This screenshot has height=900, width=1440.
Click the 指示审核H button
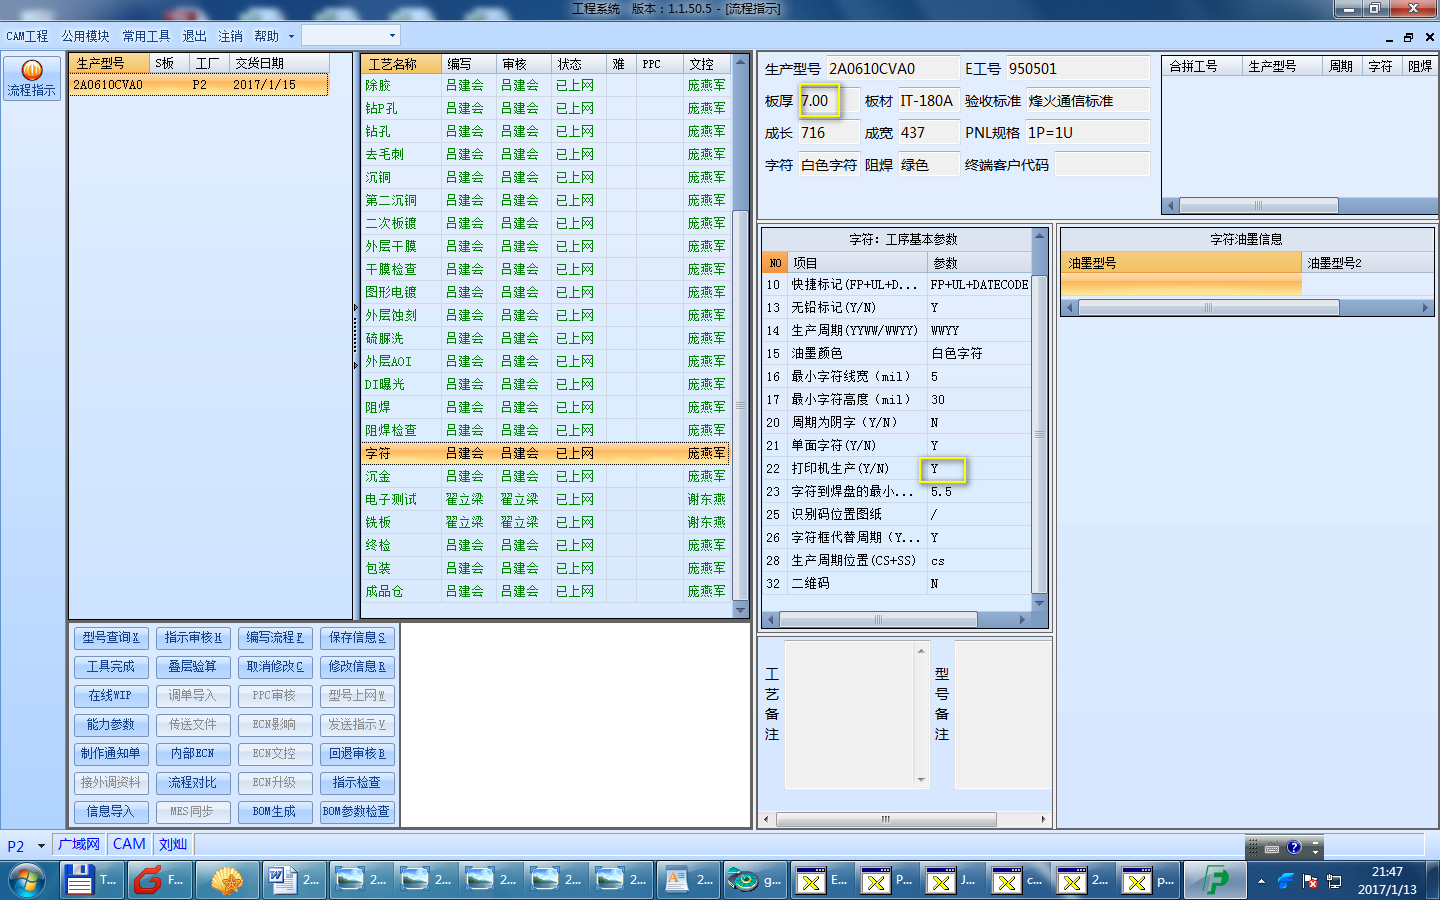(x=193, y=637)
